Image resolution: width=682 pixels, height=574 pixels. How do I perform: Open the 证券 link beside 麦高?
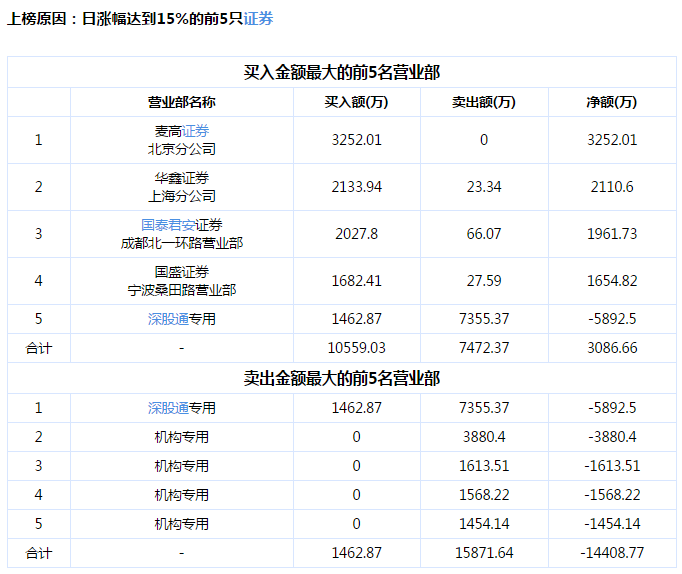pyautogui.click(x=195, y=131)
